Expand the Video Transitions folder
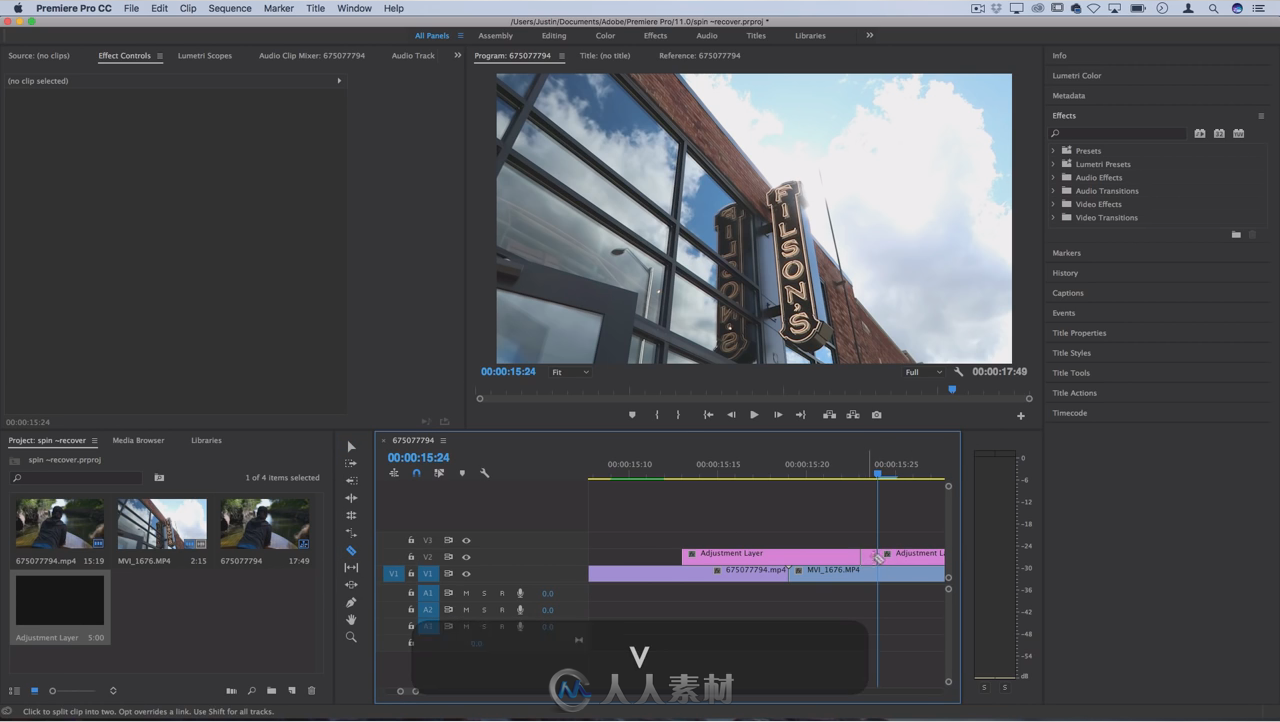The image size is (1280, 722). pyautogui.click(x=1053, y=218)
